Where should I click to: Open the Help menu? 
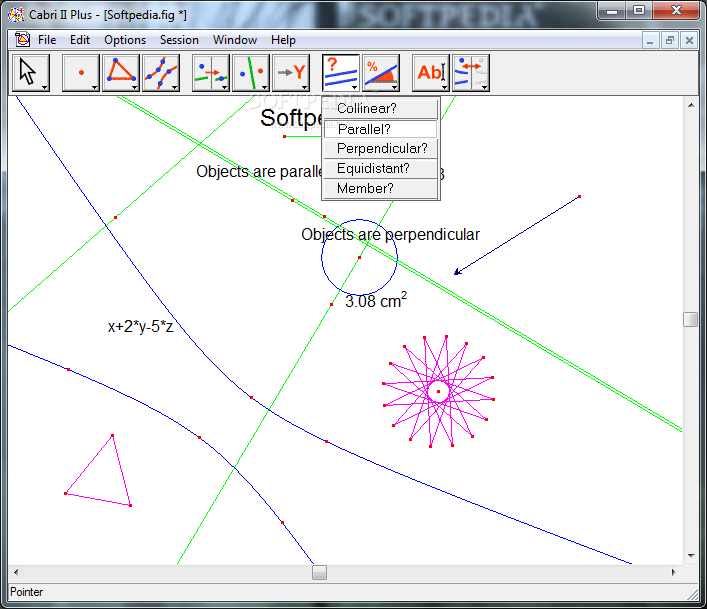pos(283,40)
